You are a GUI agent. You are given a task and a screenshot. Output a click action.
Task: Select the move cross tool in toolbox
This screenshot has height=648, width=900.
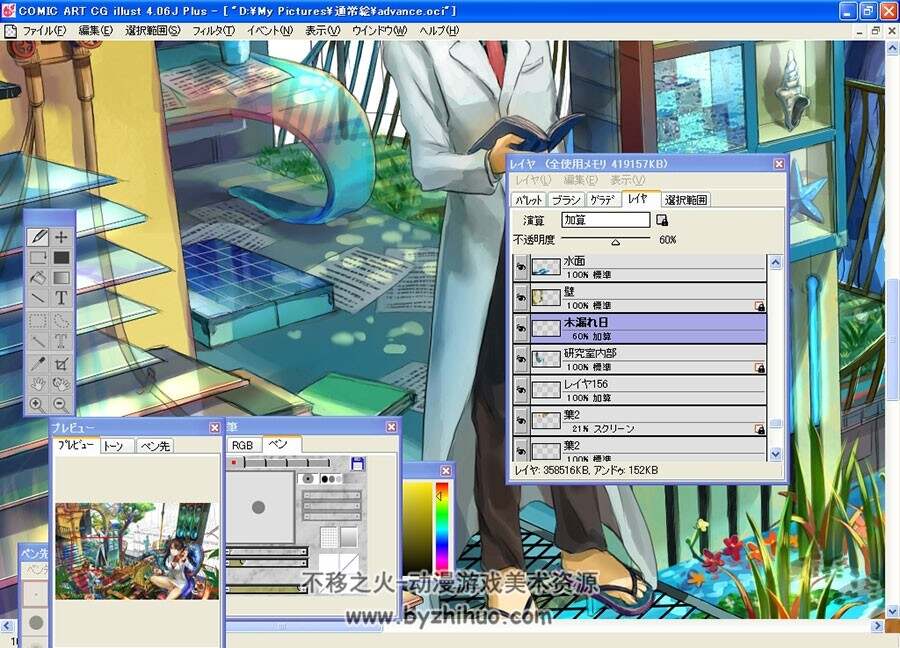tap(61, 237)
